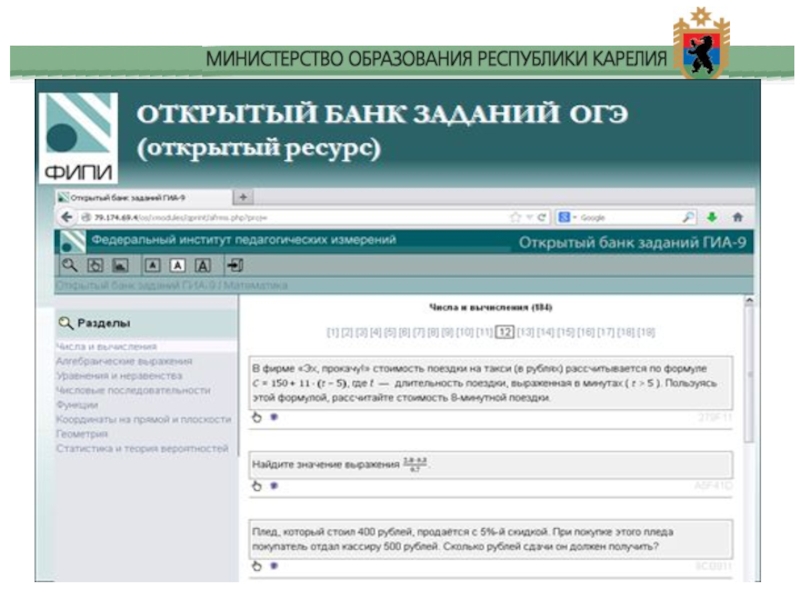Image resolution: width=800 pixels, height=600 pixels.
Task: Go to page [16] of tasks
Action: (x=586, y=332)
